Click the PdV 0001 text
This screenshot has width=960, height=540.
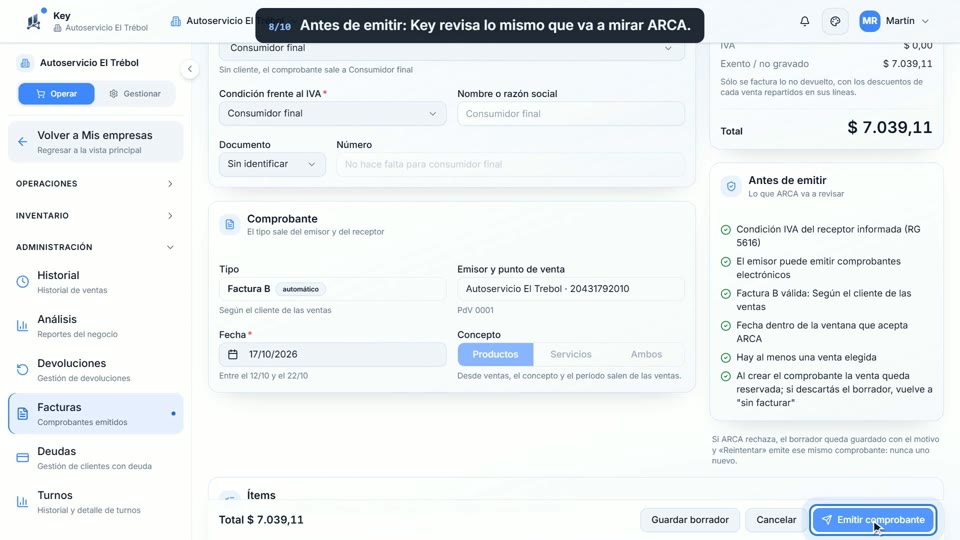click(475, 310)
